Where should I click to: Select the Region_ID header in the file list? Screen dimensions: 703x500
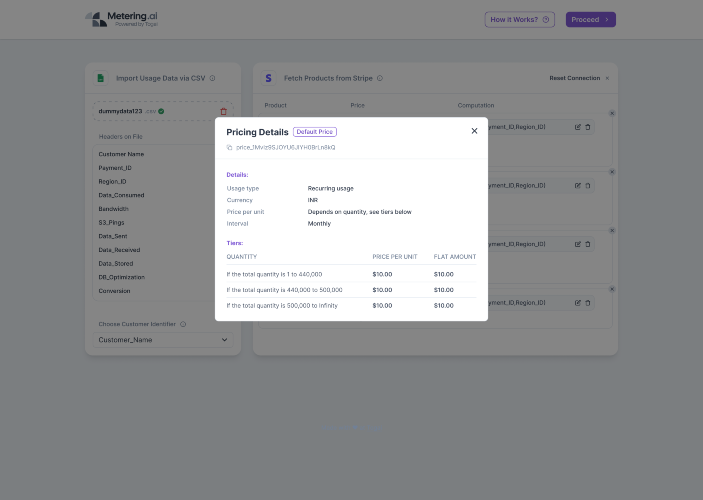pos(112,182)
